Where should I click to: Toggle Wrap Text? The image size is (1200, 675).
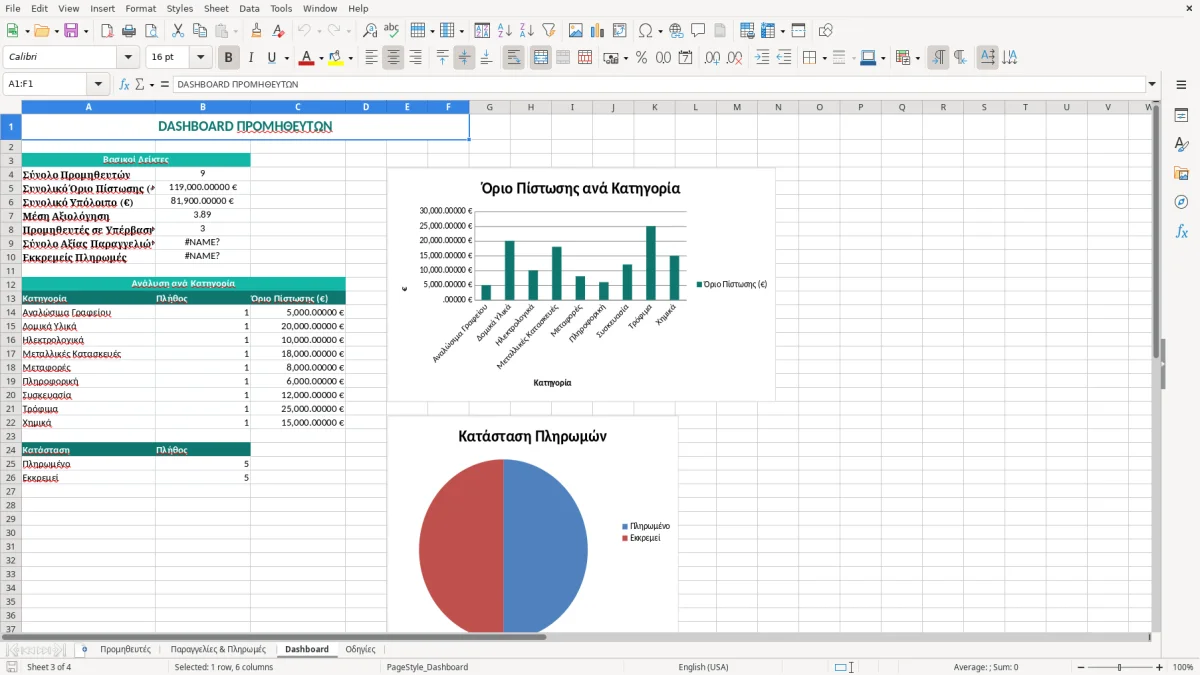[x=513, y=58]
